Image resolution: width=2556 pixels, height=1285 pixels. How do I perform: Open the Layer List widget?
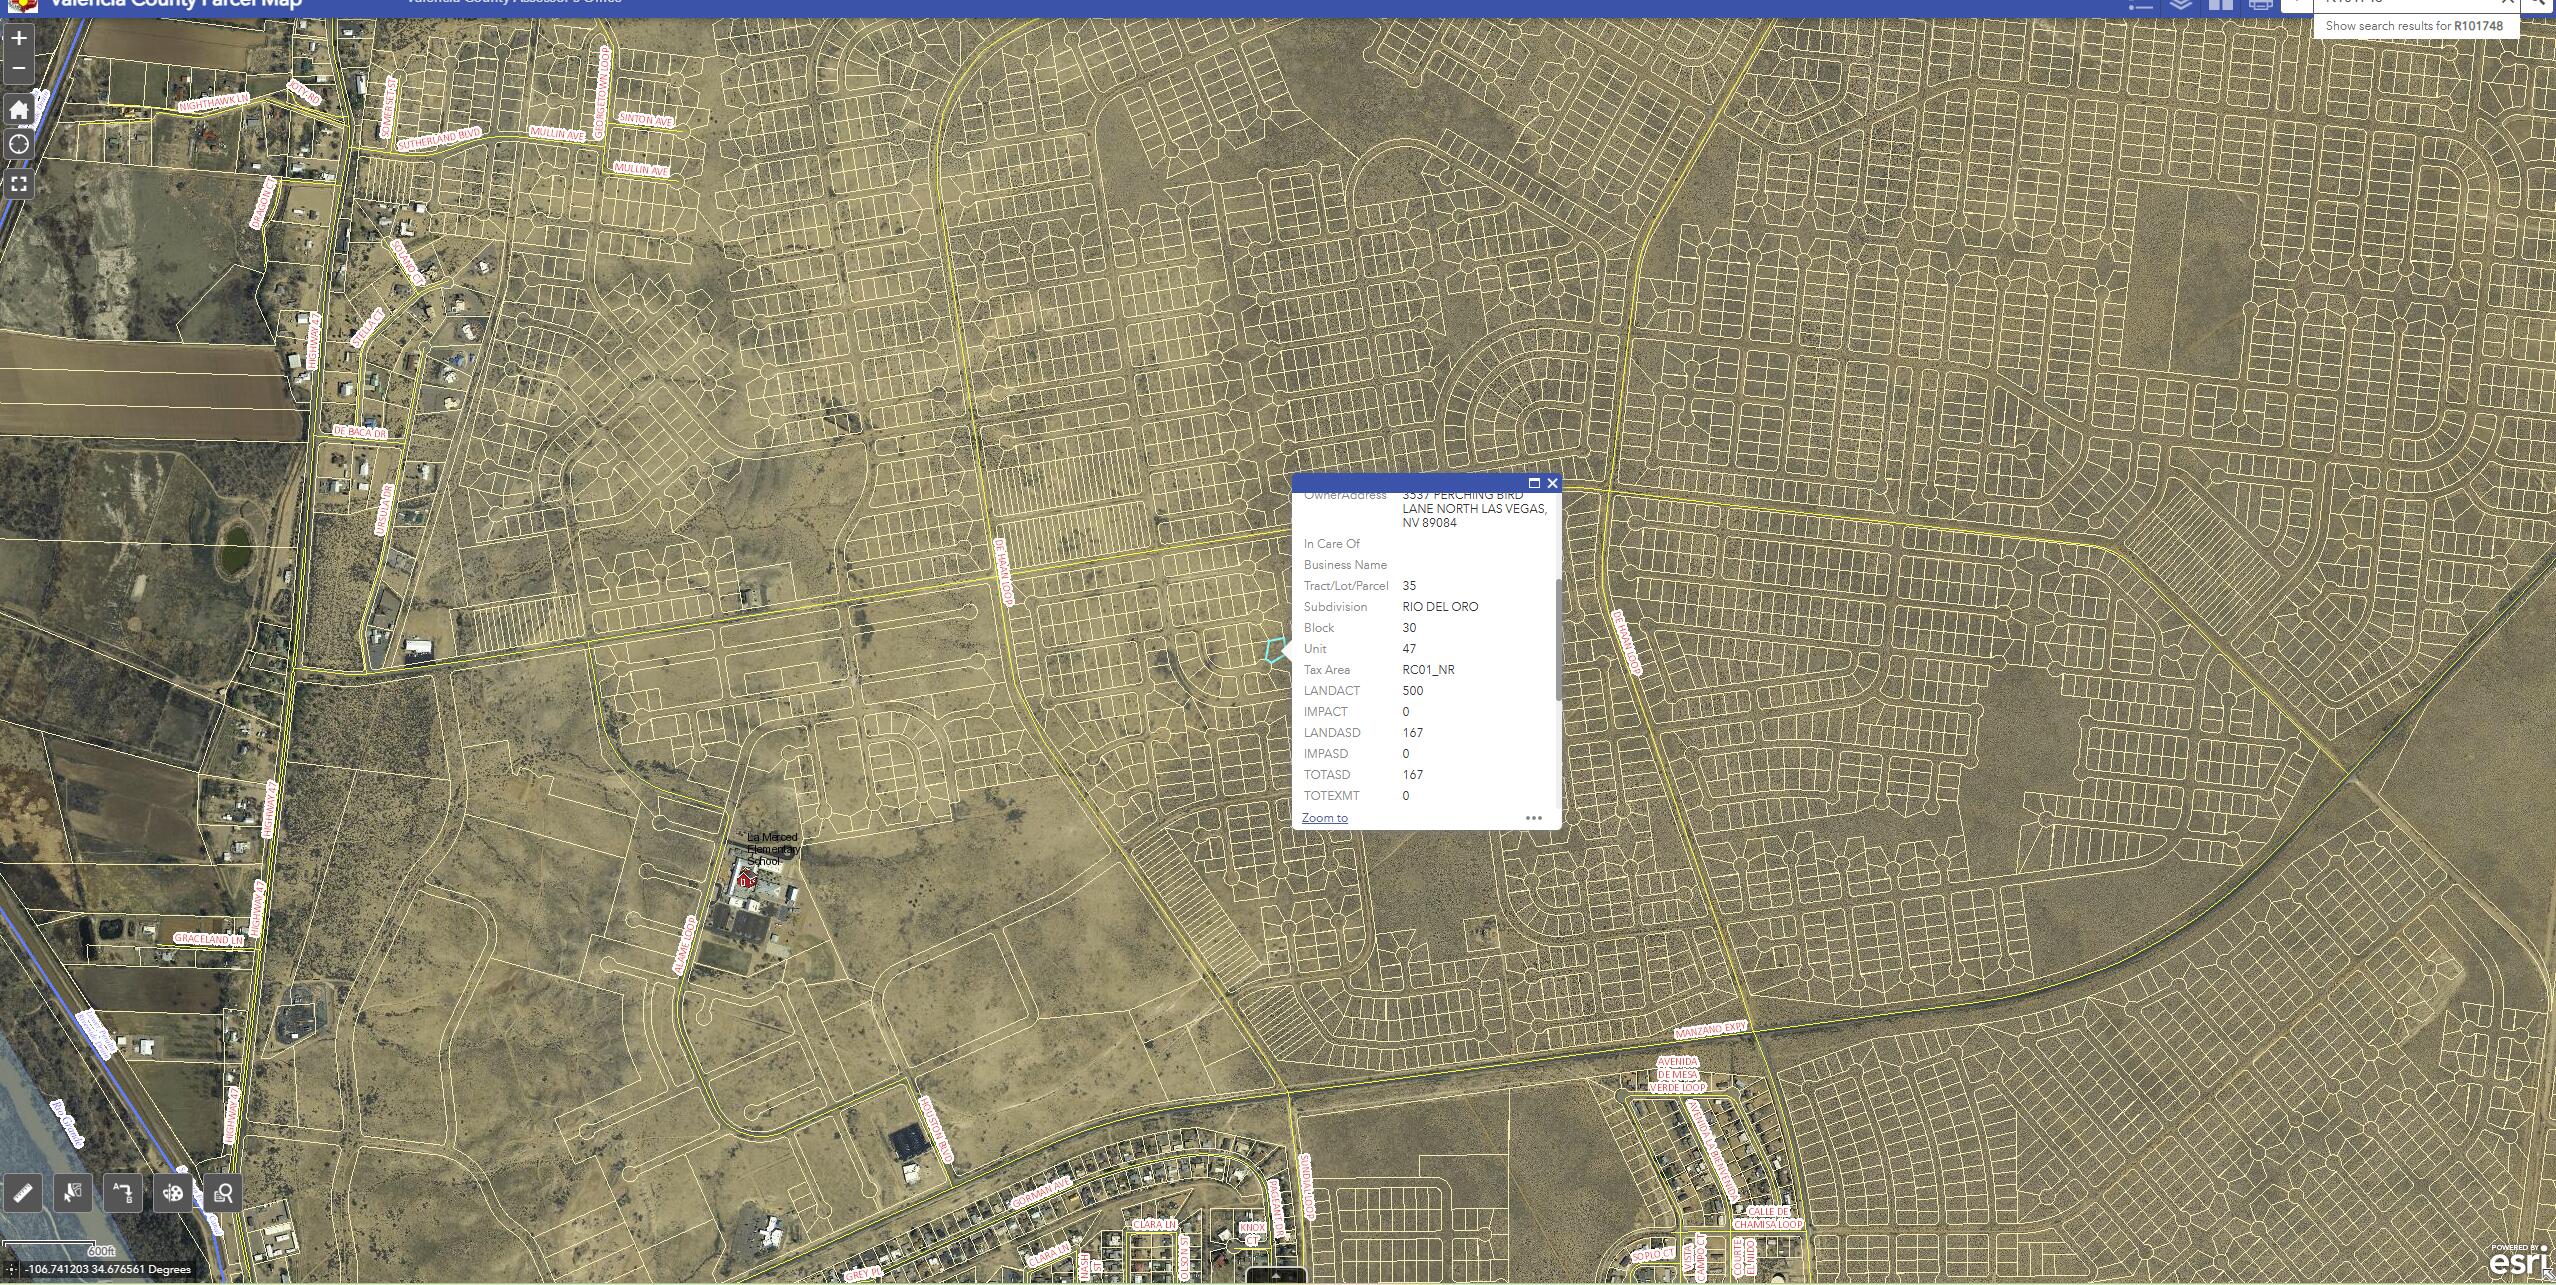coord(2181,5)
